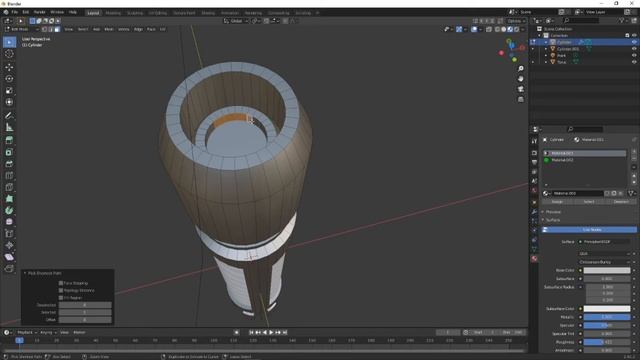Click the Assign material button
Viewport: 640px width, 360px height.
tap(557, 202)
